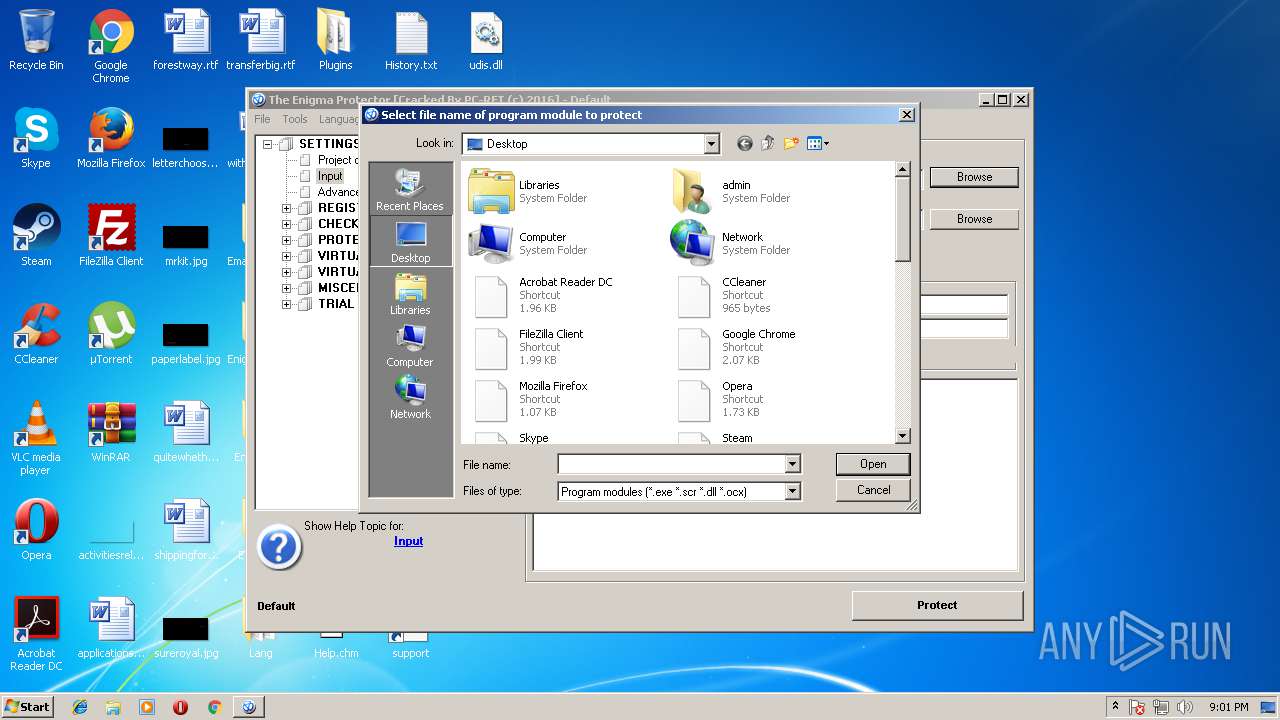This screenshot has width=1280, height=720.
Task: Click the upper Browse button in Enigma Protector
Action: (974, 177)
